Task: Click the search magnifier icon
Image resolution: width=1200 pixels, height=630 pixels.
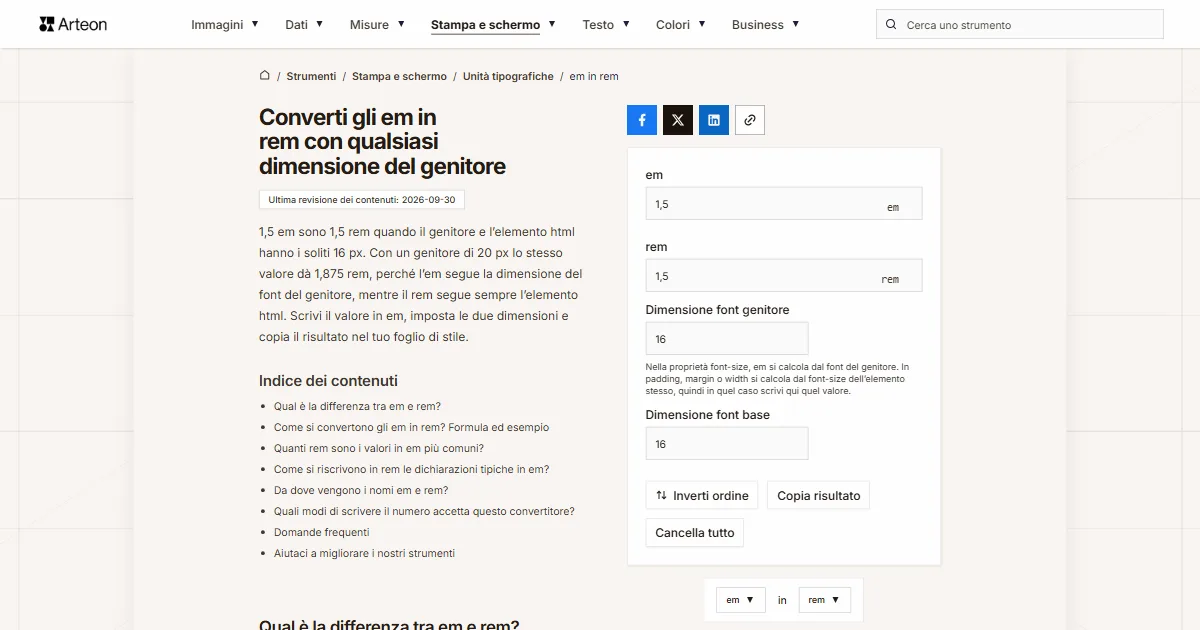Action: tap(892, 25)
